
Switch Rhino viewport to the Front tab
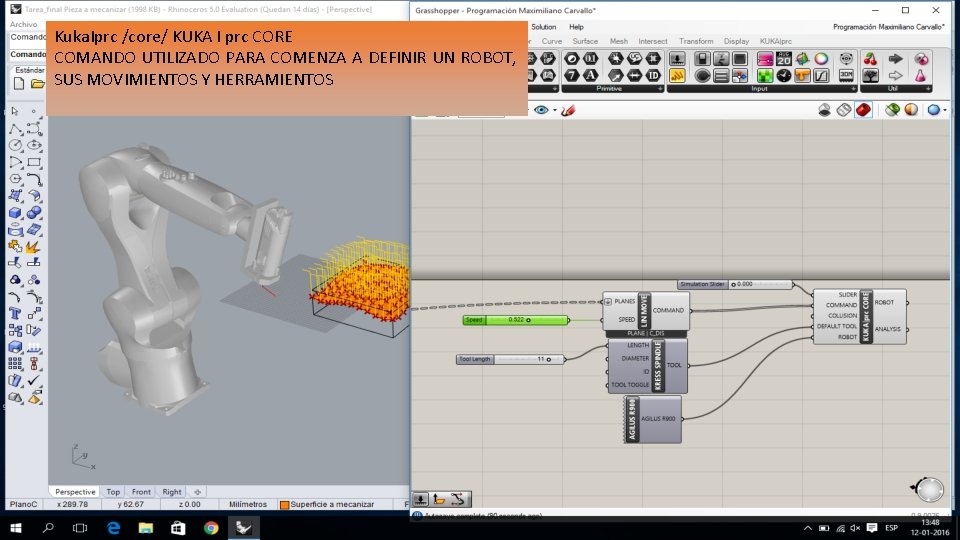coord(141,492)
